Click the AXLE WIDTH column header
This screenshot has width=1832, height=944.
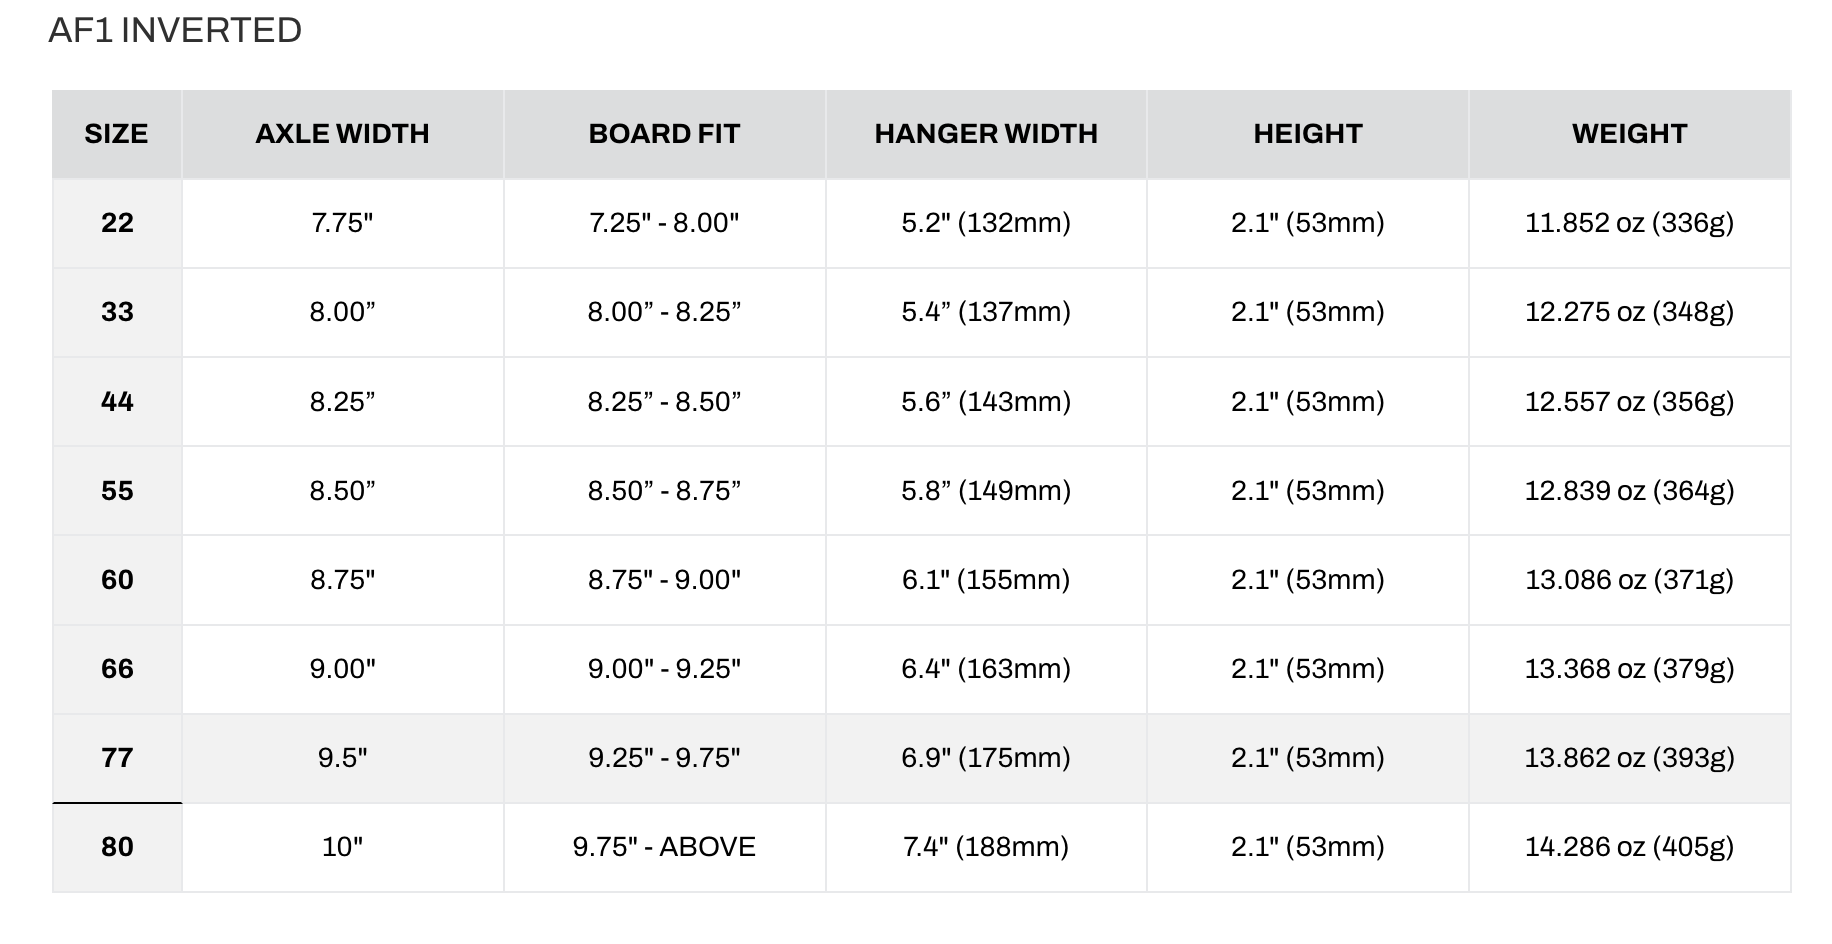343,134
